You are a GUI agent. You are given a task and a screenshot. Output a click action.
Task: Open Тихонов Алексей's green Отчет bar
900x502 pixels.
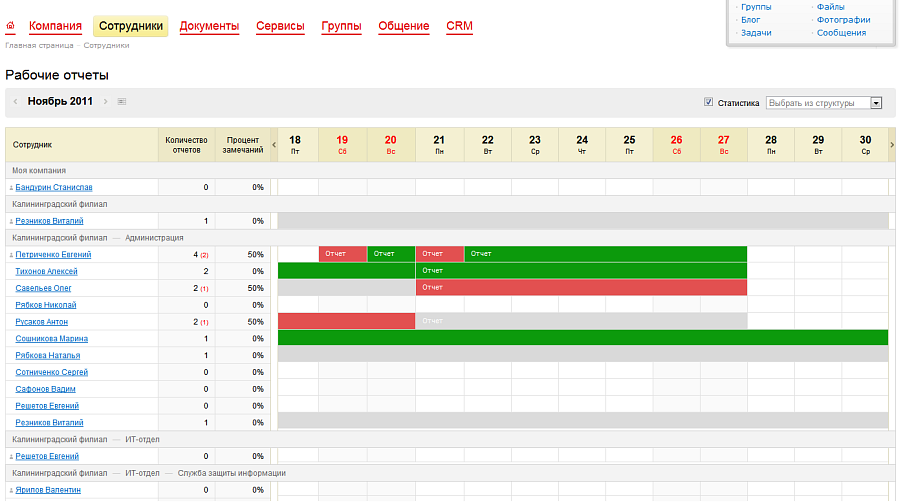click(x=581, y=271)
